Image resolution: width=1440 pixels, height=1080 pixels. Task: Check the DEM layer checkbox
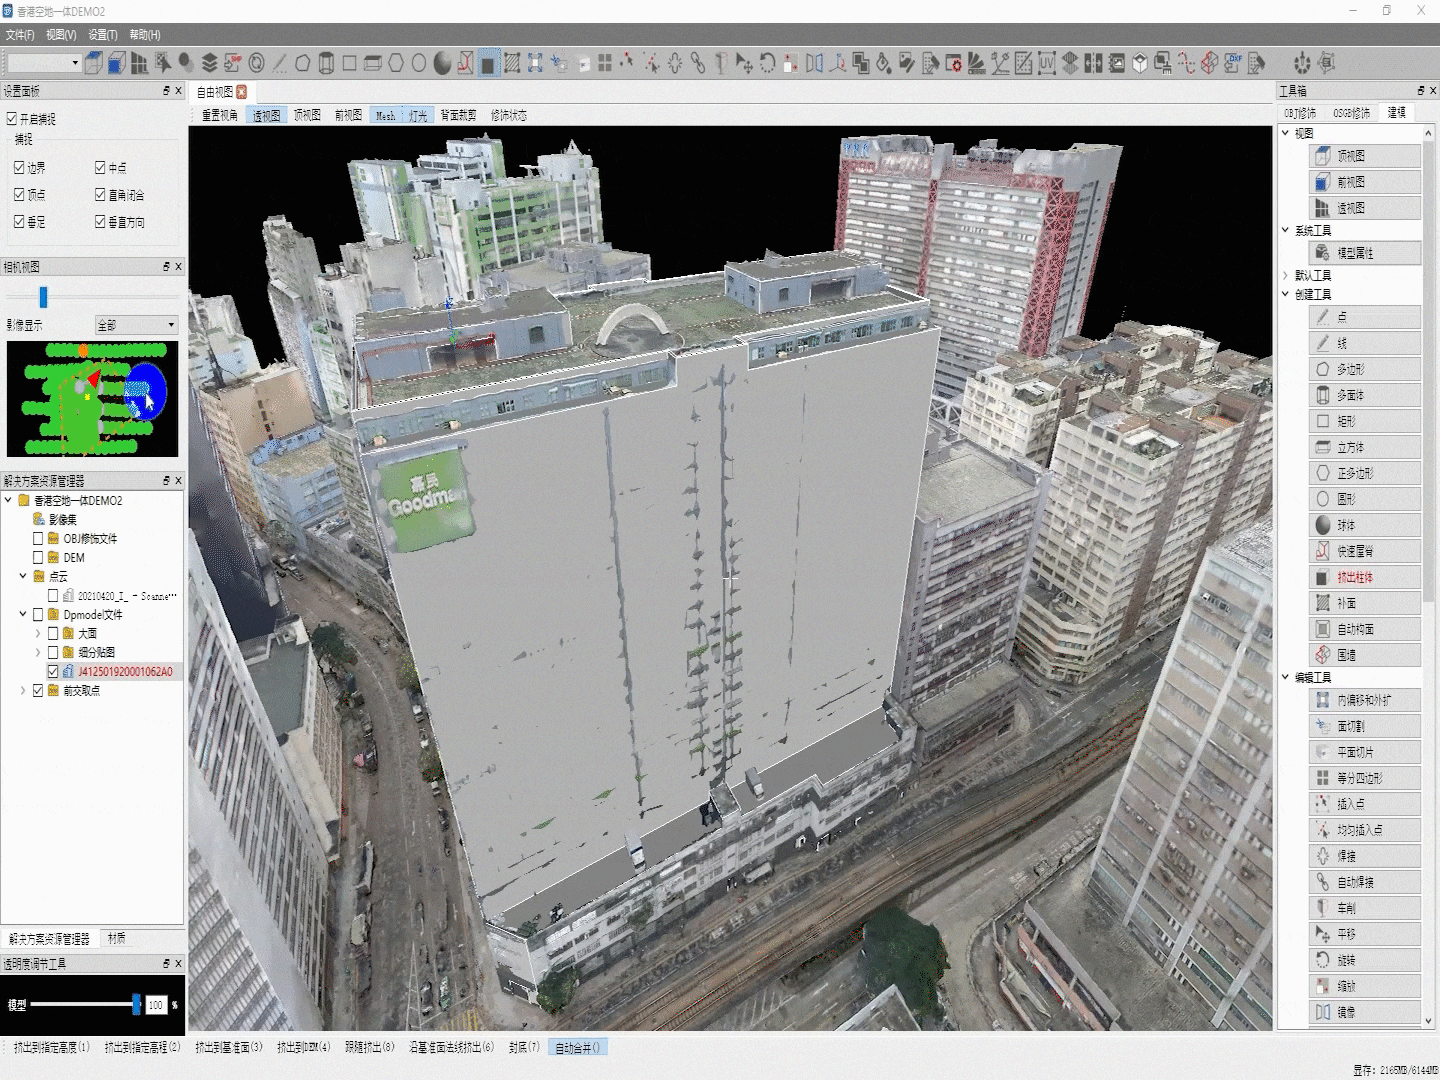point(38,558)
